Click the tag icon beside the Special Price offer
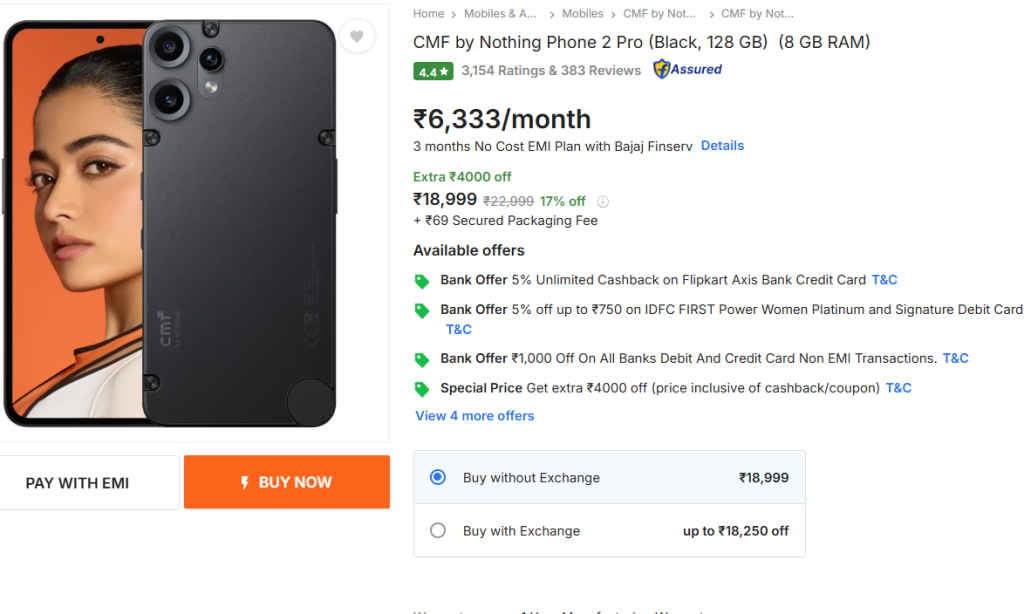Screen dimensions: 1024x614 (x=421, y=388)
